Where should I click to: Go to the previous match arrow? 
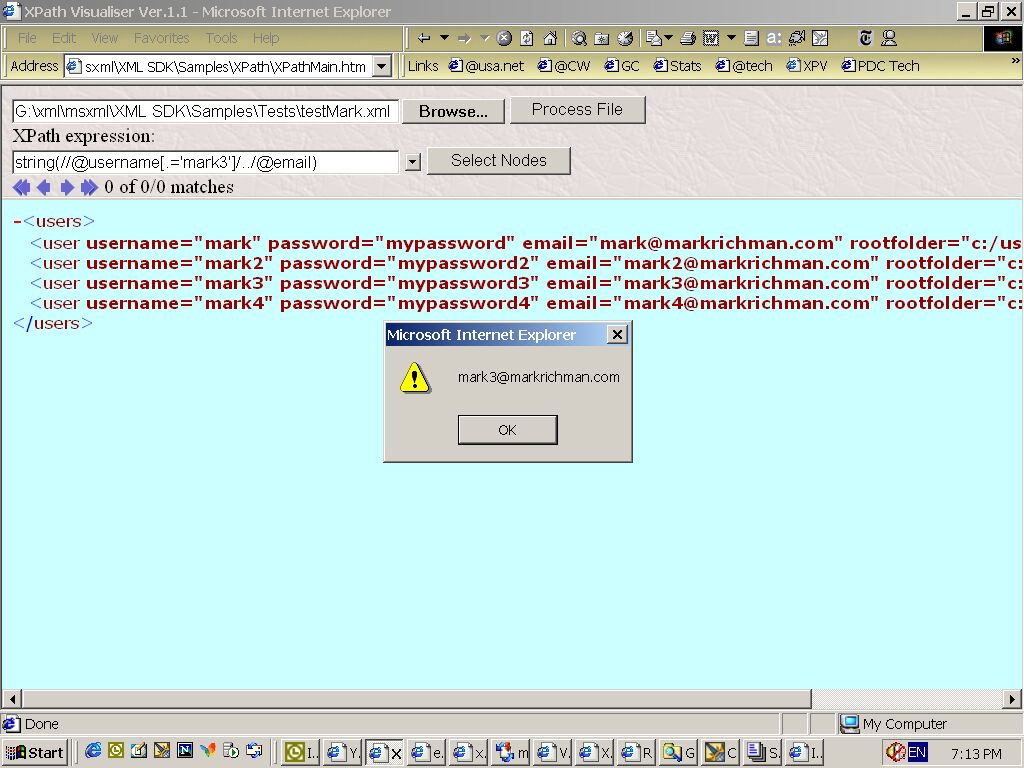(44, 187)
